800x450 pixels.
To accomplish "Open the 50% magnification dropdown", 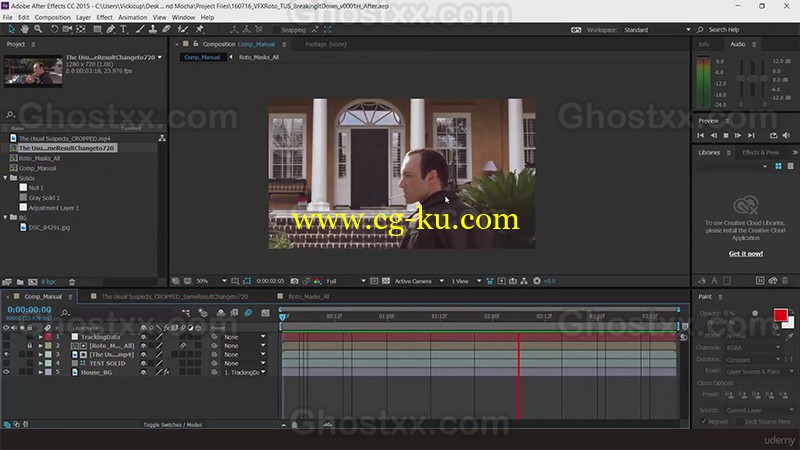I will (x=211, y=281).
